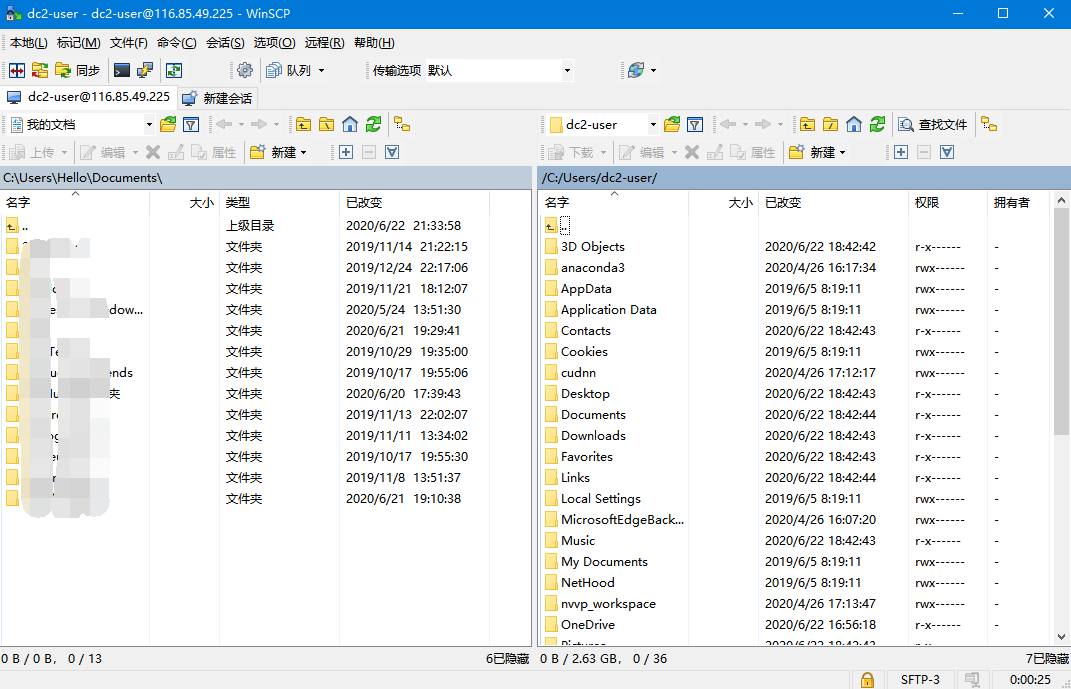Go to root directory in the remote panel

[x=831, y=124]
